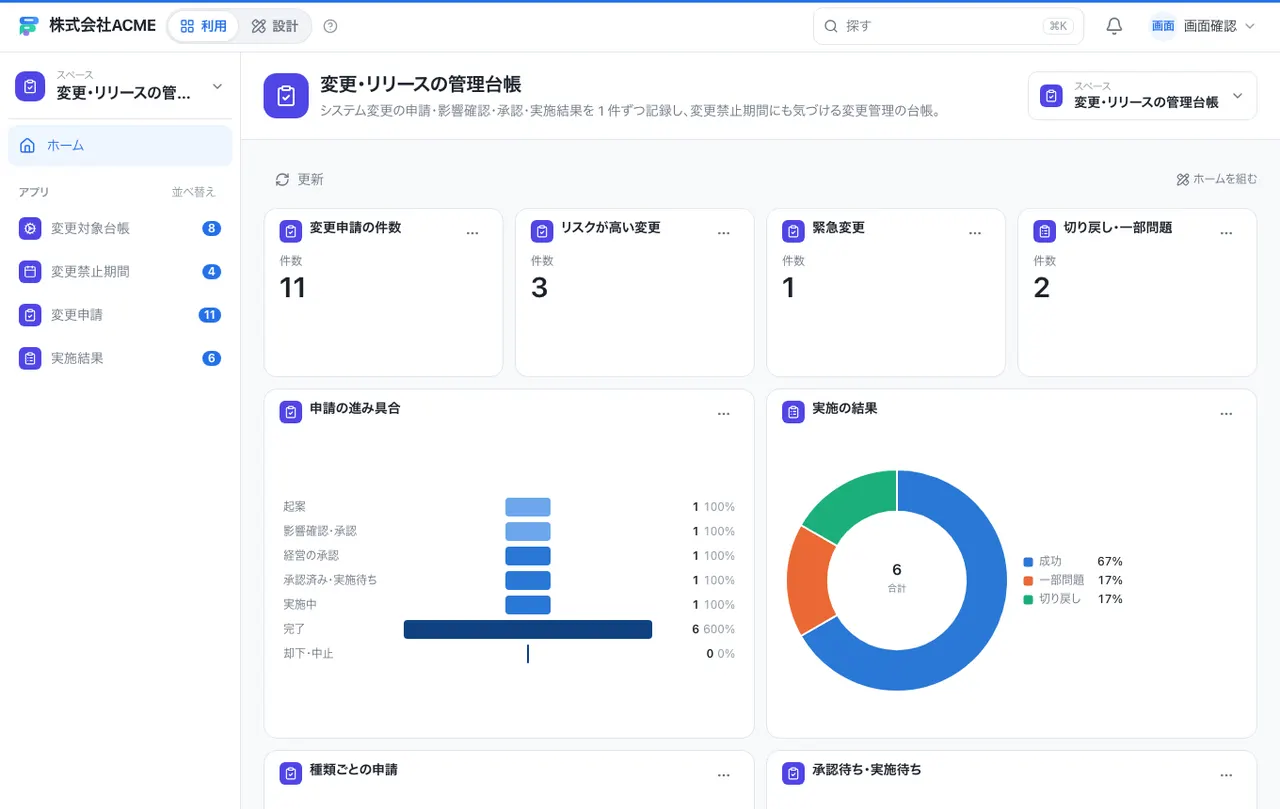
Task: Click the icon on the 切り戻し・一部問題 card
Action: 1044,231
